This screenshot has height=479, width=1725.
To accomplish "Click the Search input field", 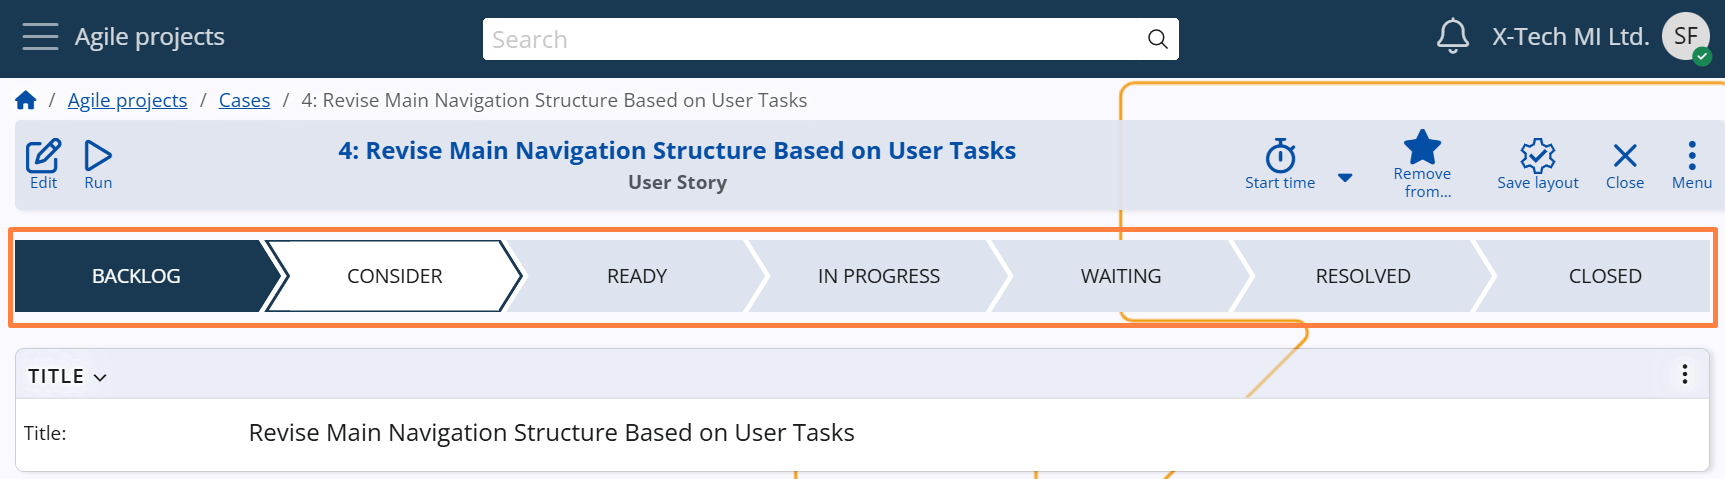I will (x=815, y=39).
